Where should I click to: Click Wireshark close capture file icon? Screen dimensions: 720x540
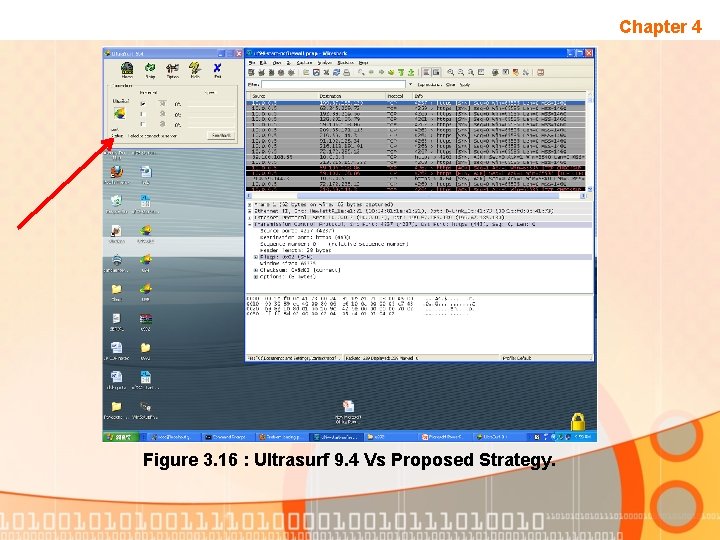tap(326, 73)
